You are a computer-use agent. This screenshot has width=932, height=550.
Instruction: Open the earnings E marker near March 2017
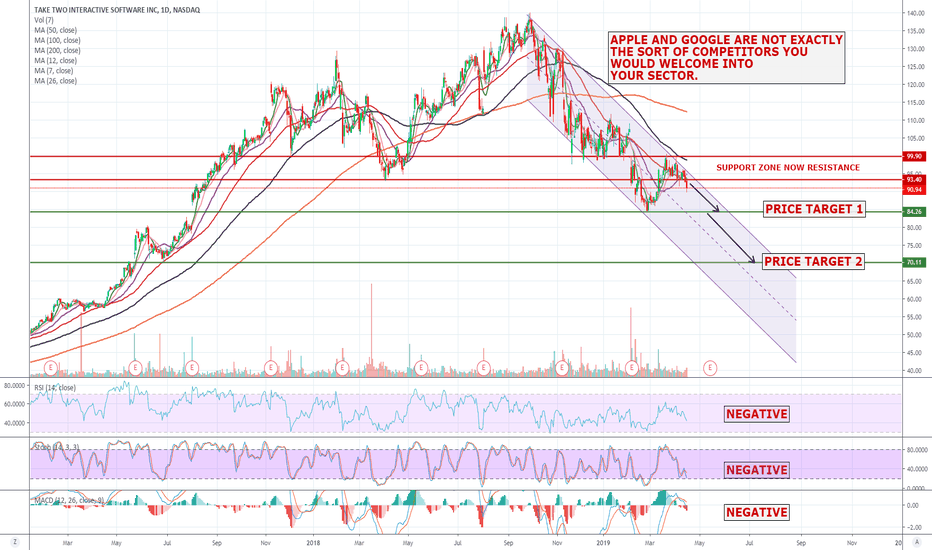51,368
